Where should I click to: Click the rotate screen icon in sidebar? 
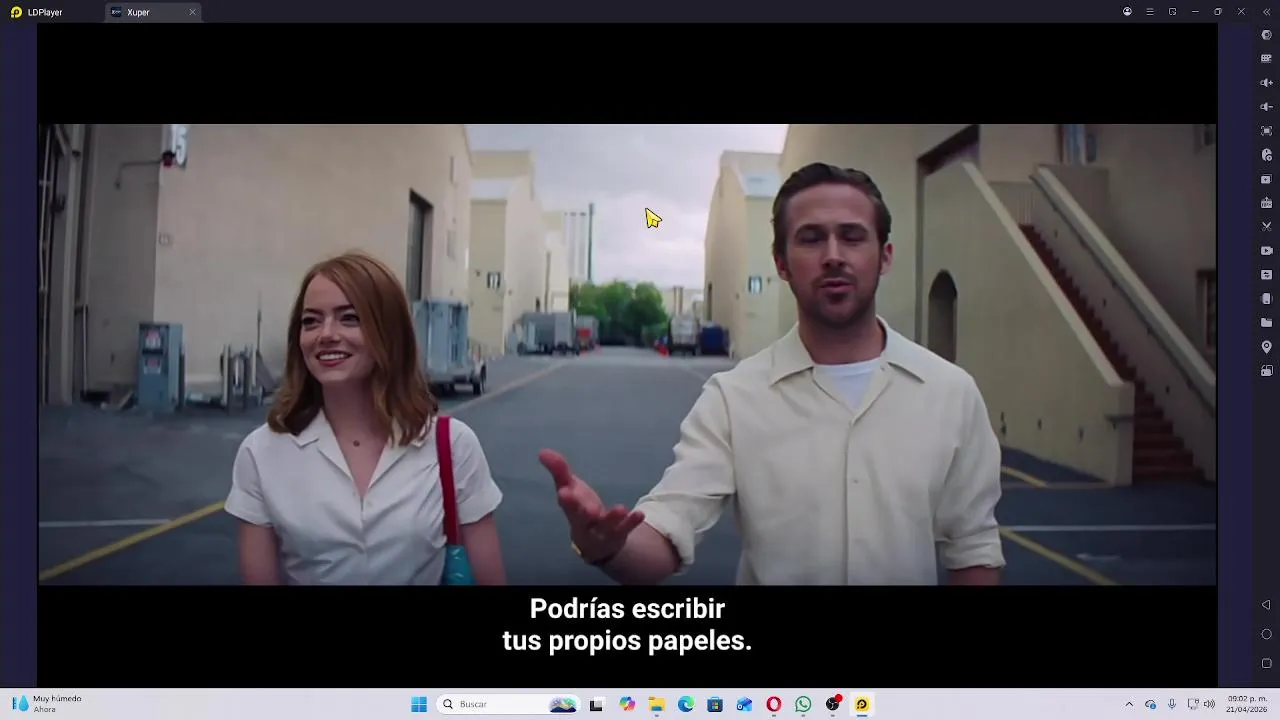tap(1266, 371)
